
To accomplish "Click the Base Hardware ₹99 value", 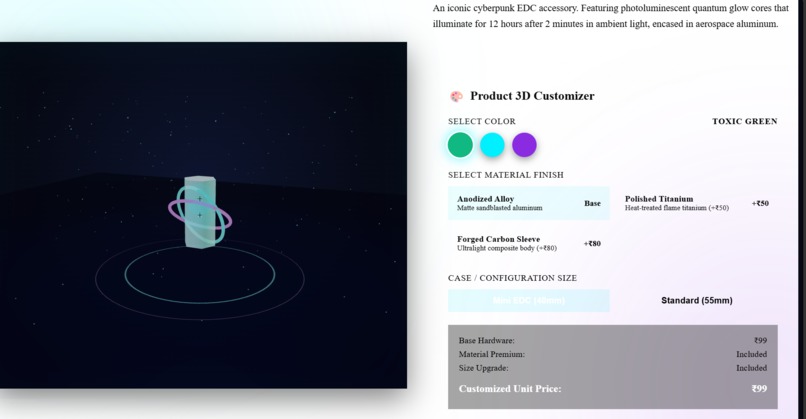I will pyautogui.click(x=760, y=340).
